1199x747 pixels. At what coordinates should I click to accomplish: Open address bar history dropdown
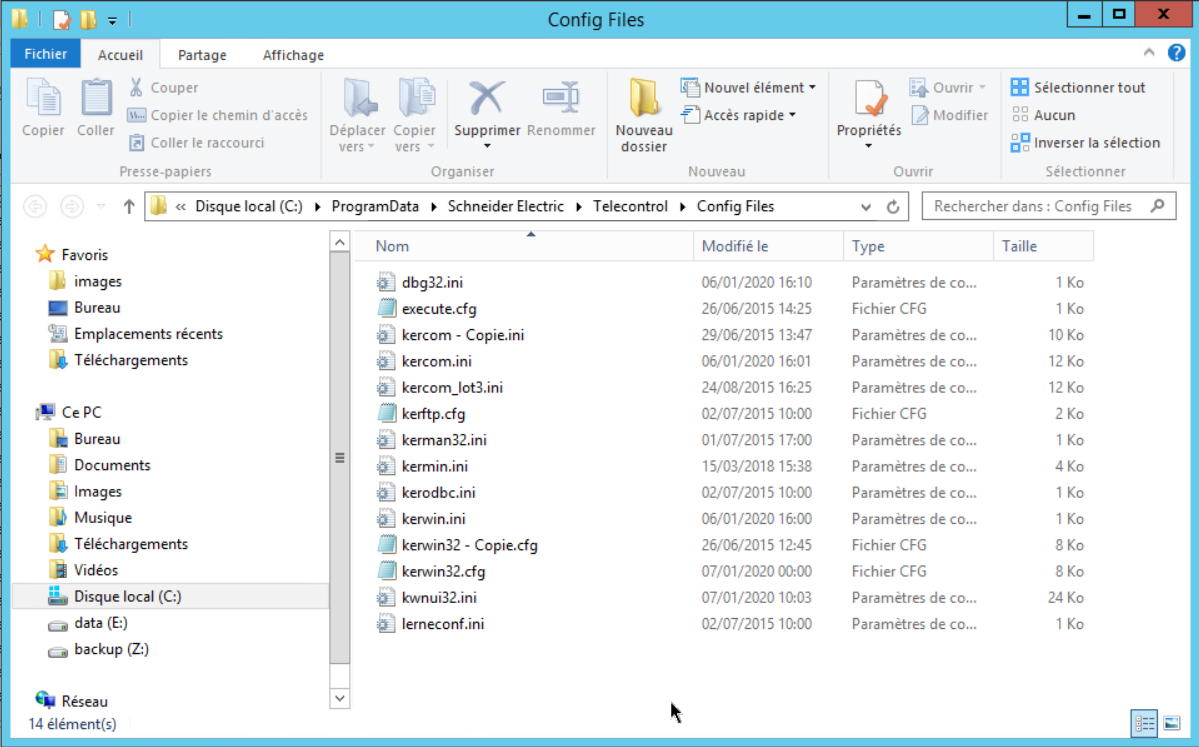[x=866, y=207]
